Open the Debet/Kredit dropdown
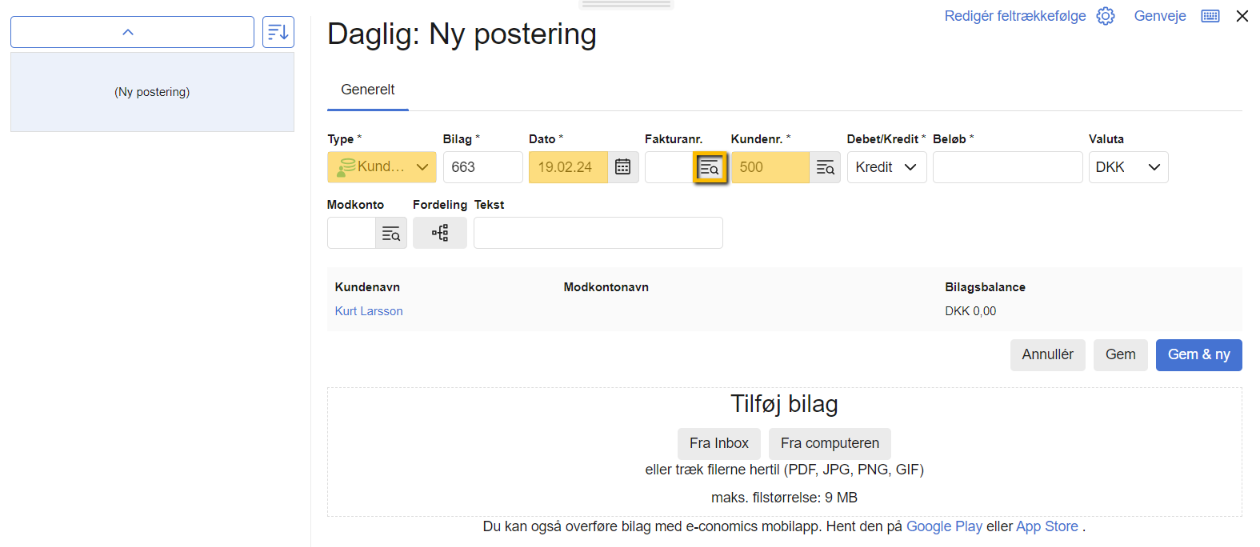1260x547 pixels. pos(886,168)
